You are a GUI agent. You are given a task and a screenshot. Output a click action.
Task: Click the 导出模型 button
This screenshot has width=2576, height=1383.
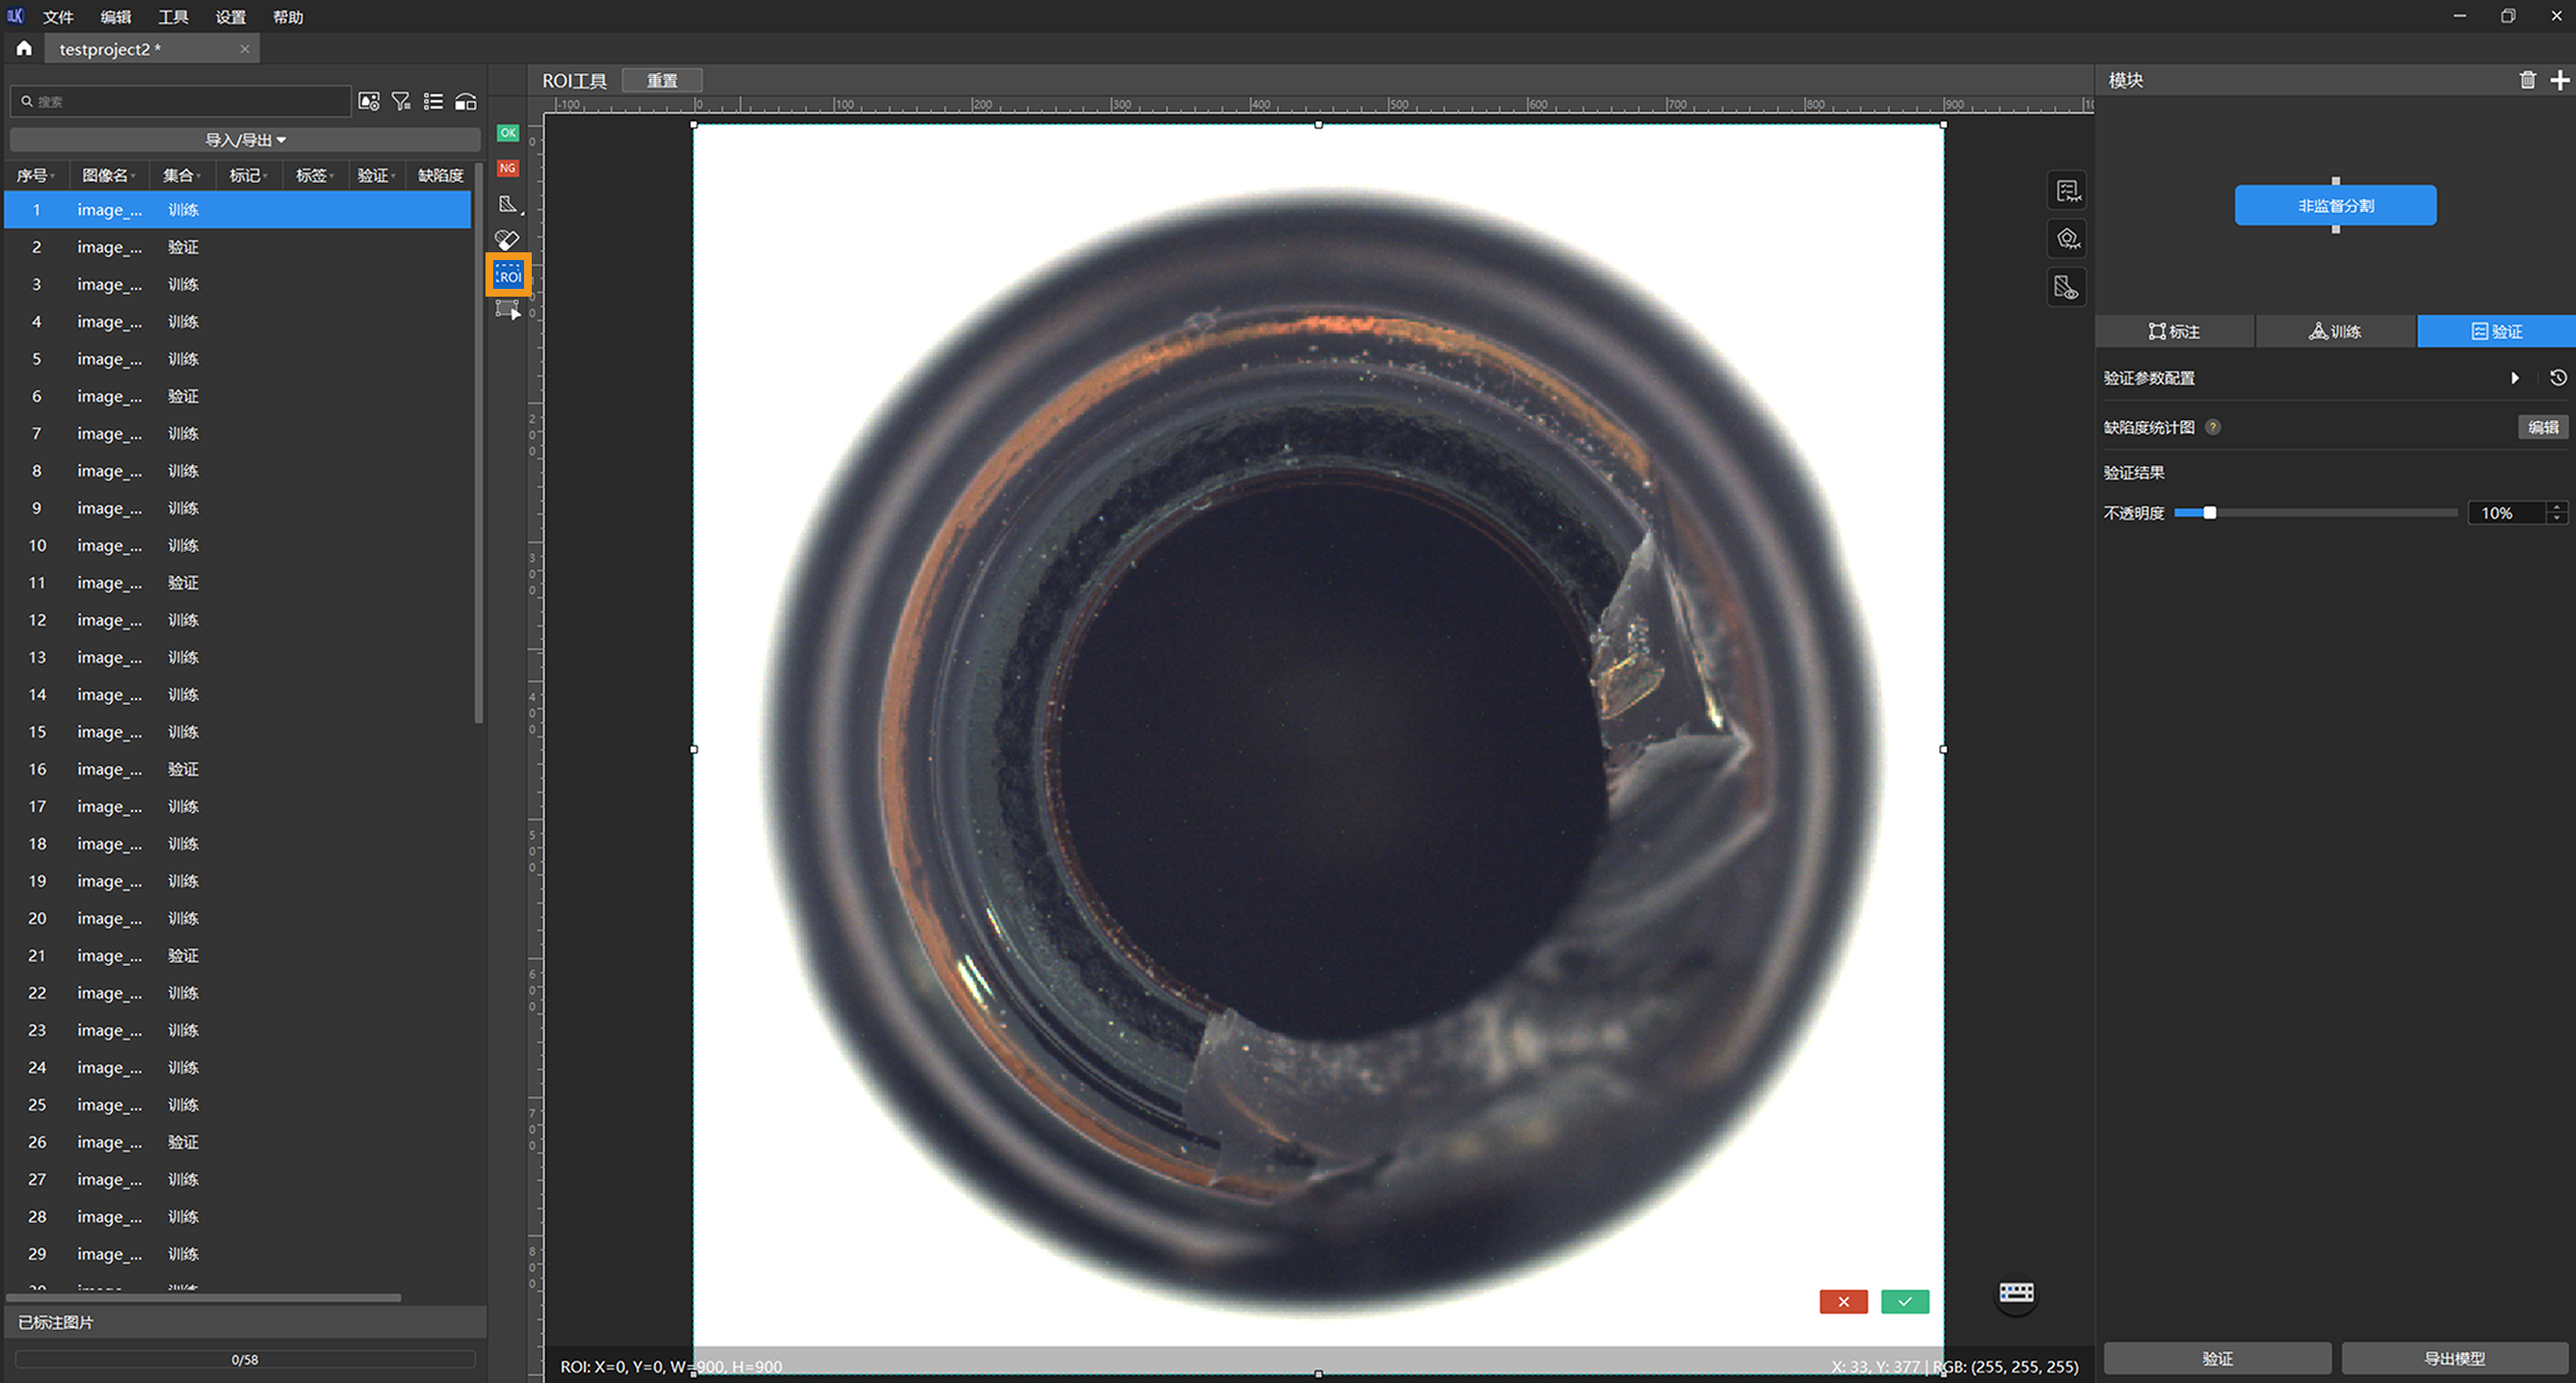click(2454, 1358)
